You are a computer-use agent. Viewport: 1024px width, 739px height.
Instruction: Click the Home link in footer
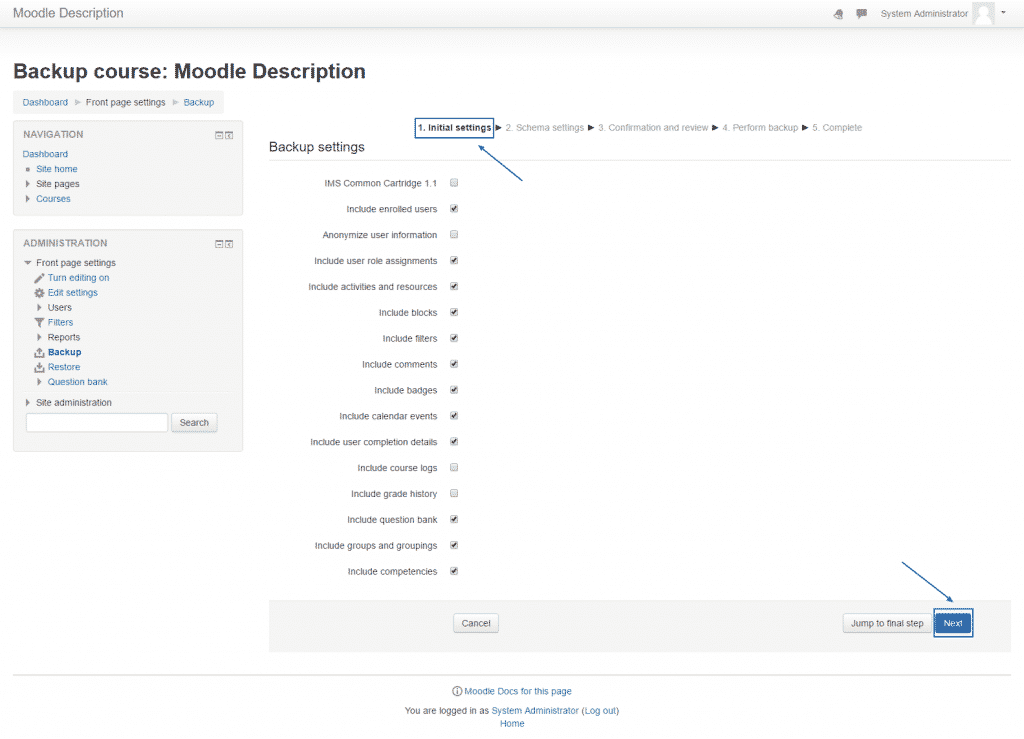[x=512, y=724]
